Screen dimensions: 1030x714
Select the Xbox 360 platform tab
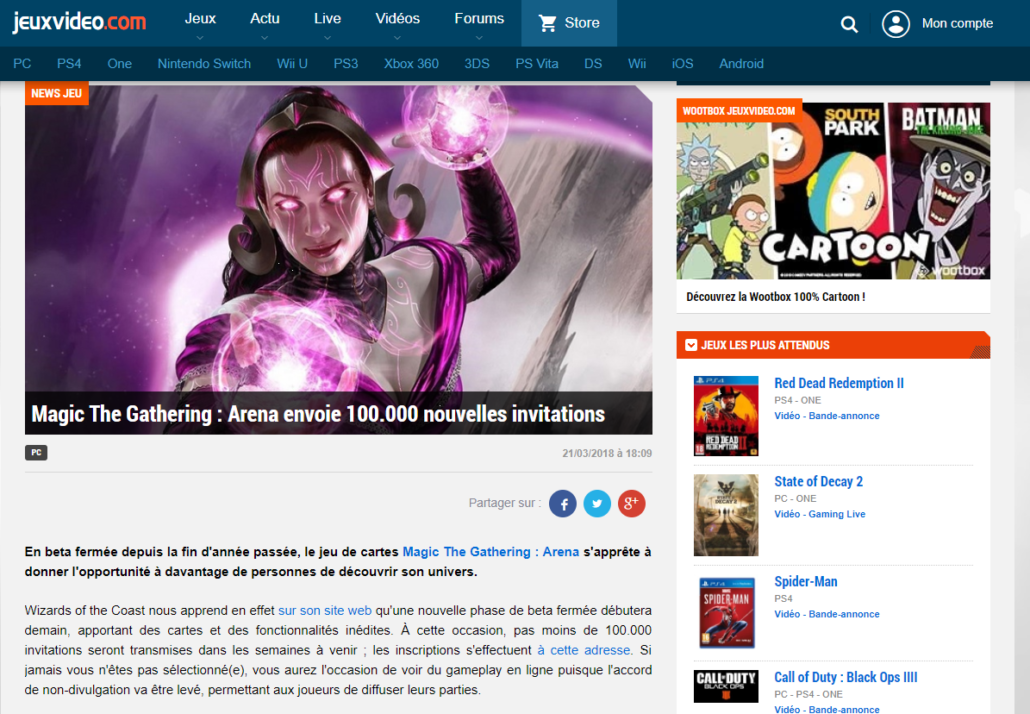click(411, 64)
